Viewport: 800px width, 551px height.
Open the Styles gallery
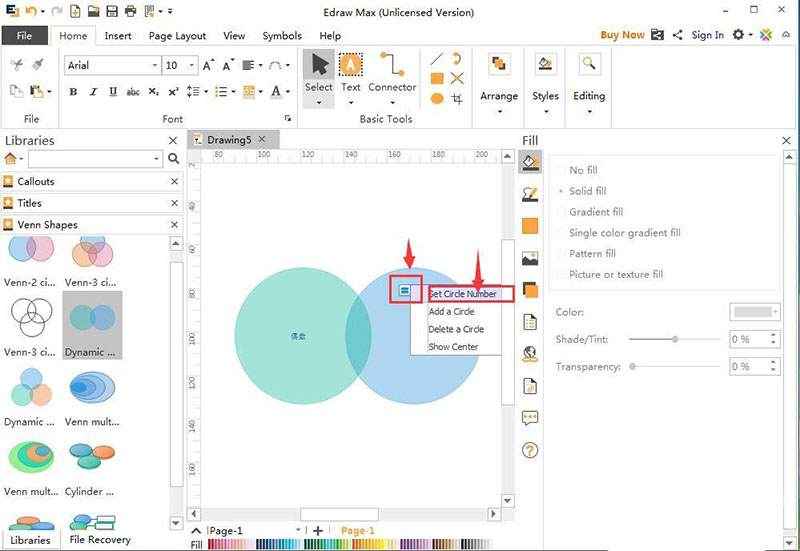click(x=545, y=78)
